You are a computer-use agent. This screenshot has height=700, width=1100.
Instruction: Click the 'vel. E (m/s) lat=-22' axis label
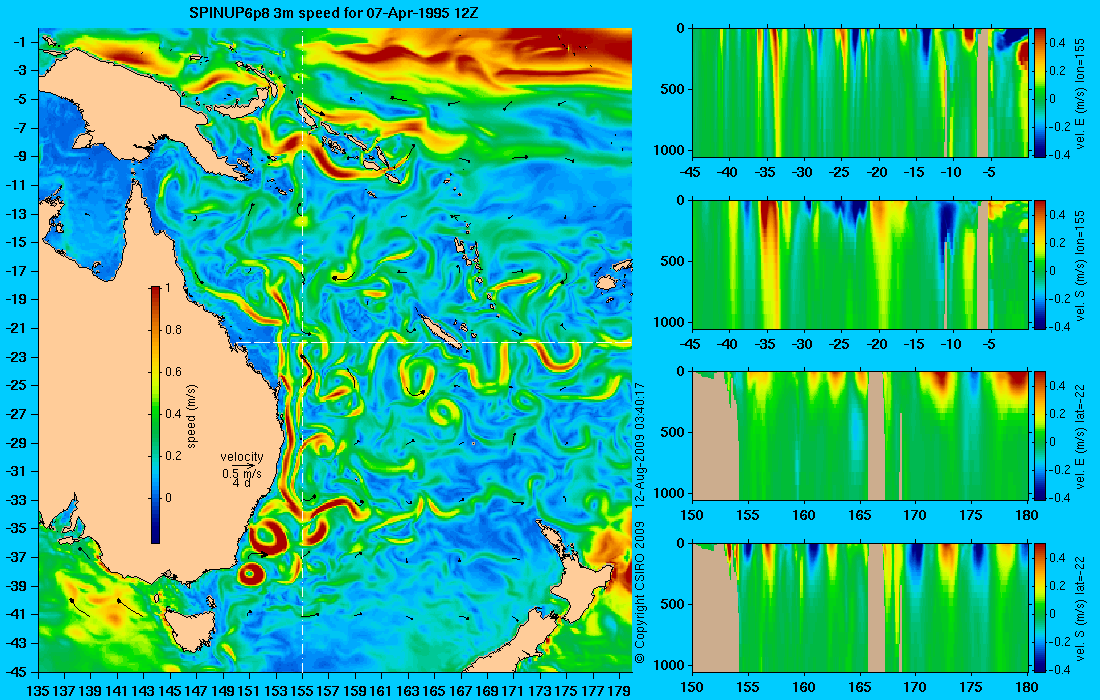point(1080,436)
